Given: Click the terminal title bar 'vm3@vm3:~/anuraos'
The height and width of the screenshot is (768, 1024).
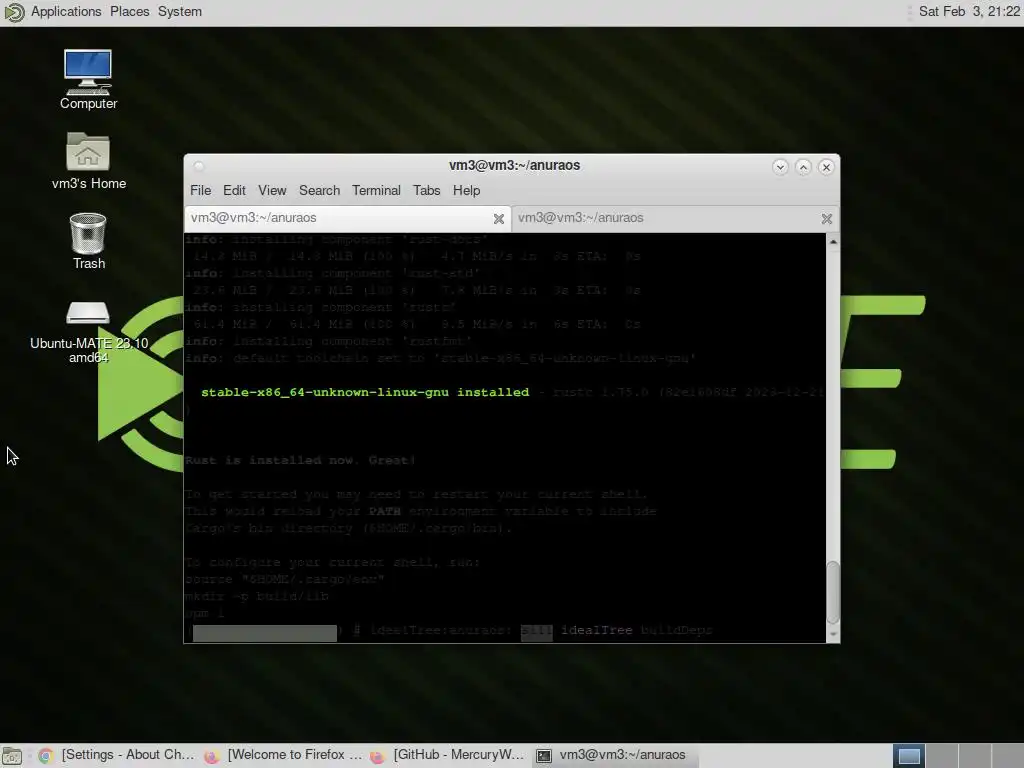Looking at the screenshot, I should 514,165.
